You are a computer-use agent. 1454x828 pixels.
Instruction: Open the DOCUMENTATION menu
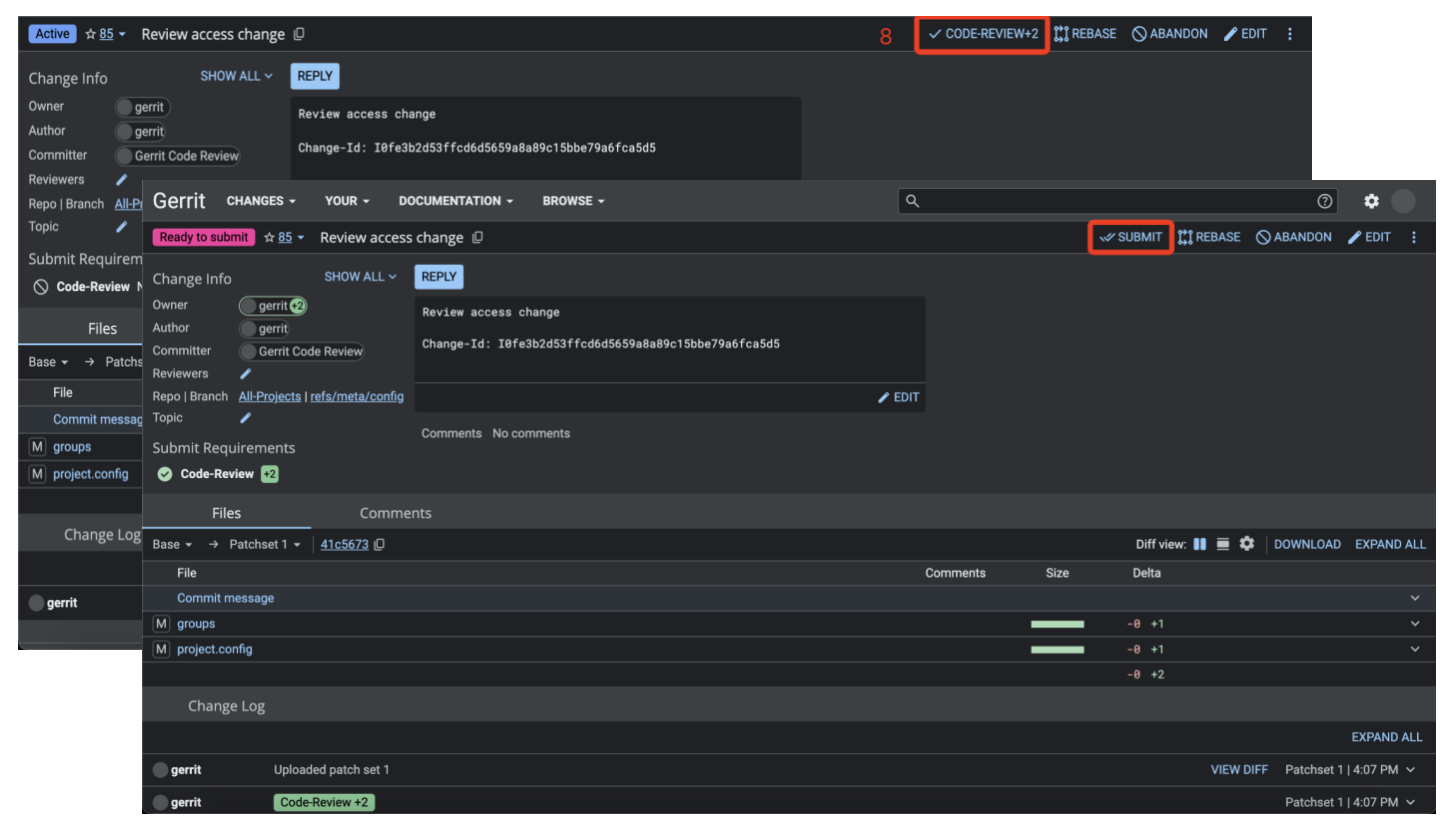(456, 201)
